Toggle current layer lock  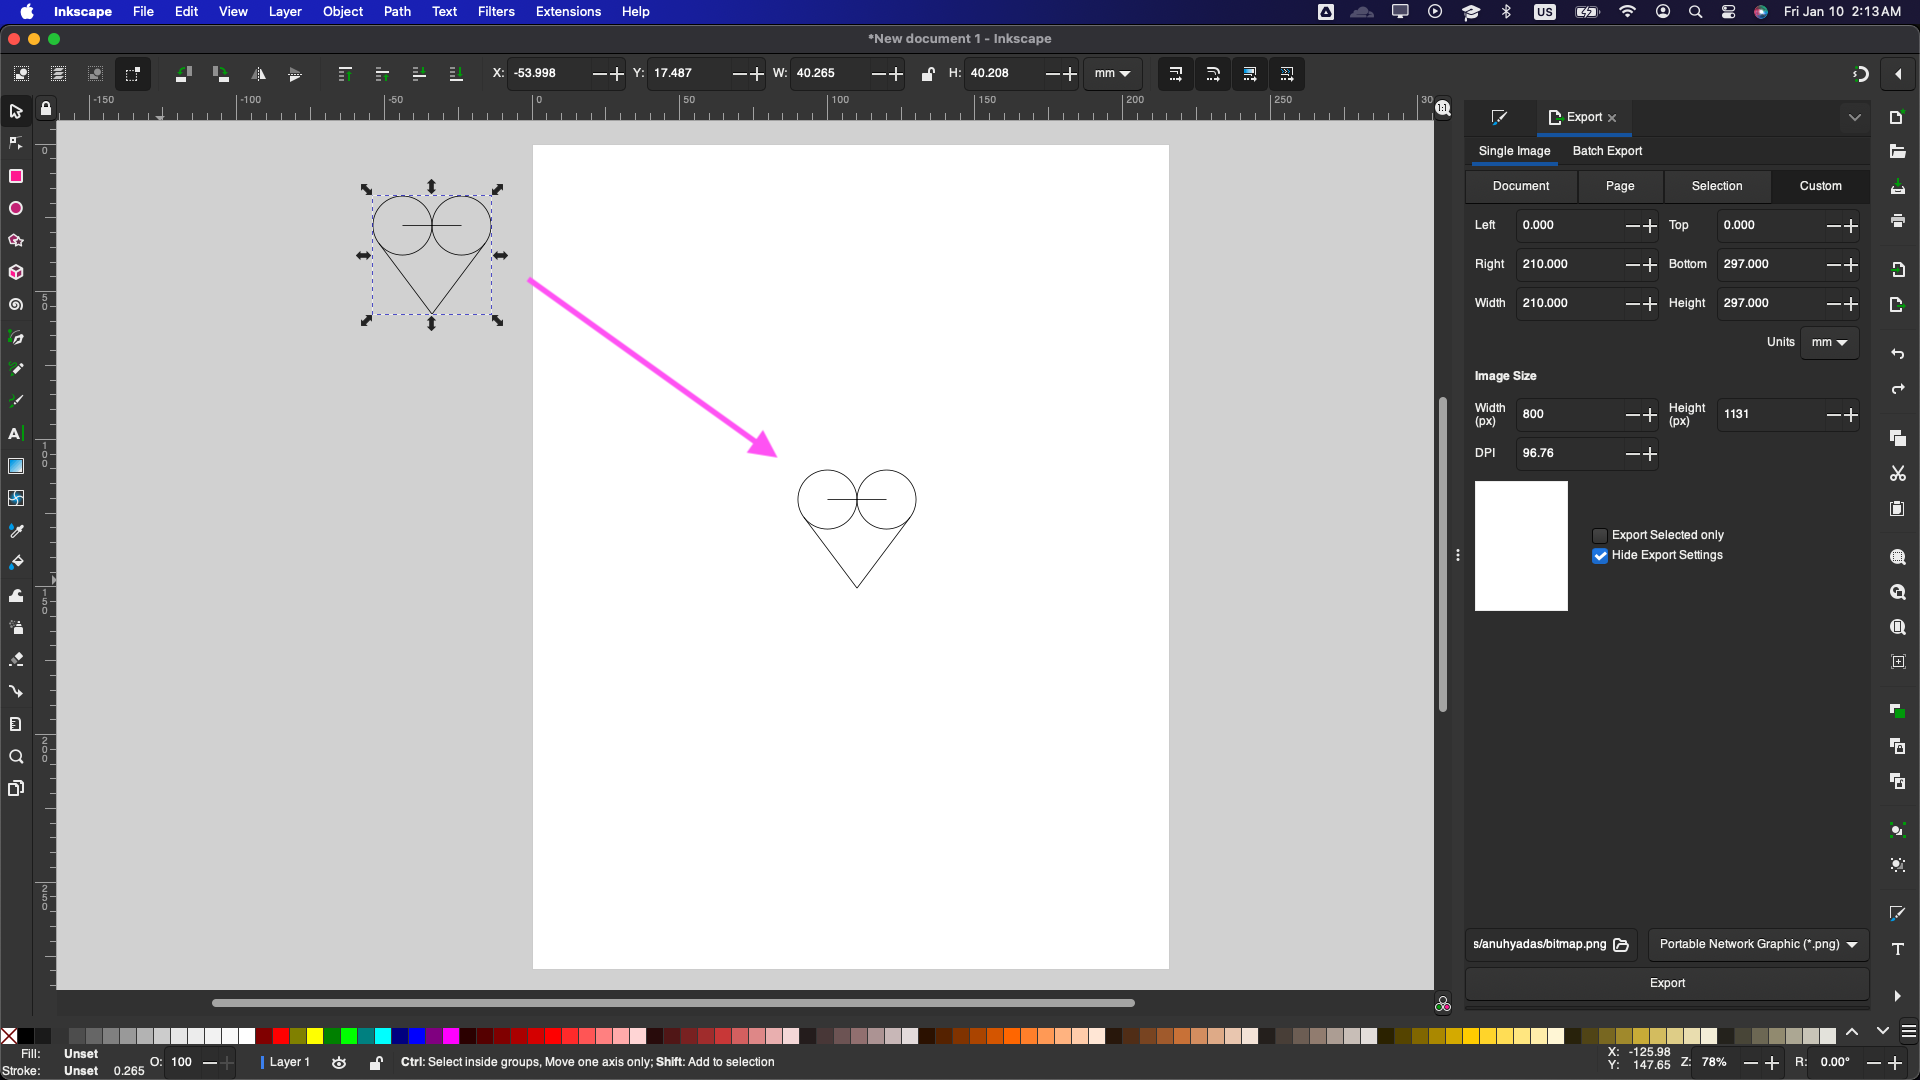376,1063
